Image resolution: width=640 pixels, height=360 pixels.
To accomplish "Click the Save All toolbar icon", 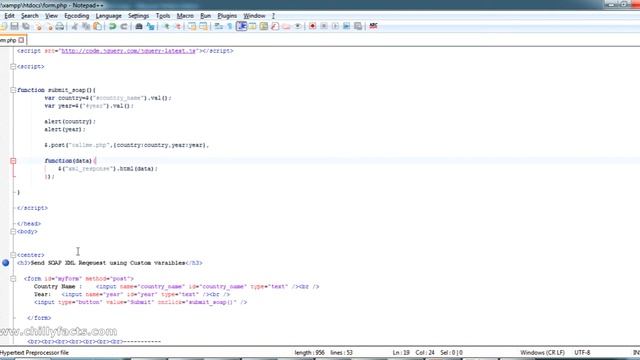I will tap(26, 27).
